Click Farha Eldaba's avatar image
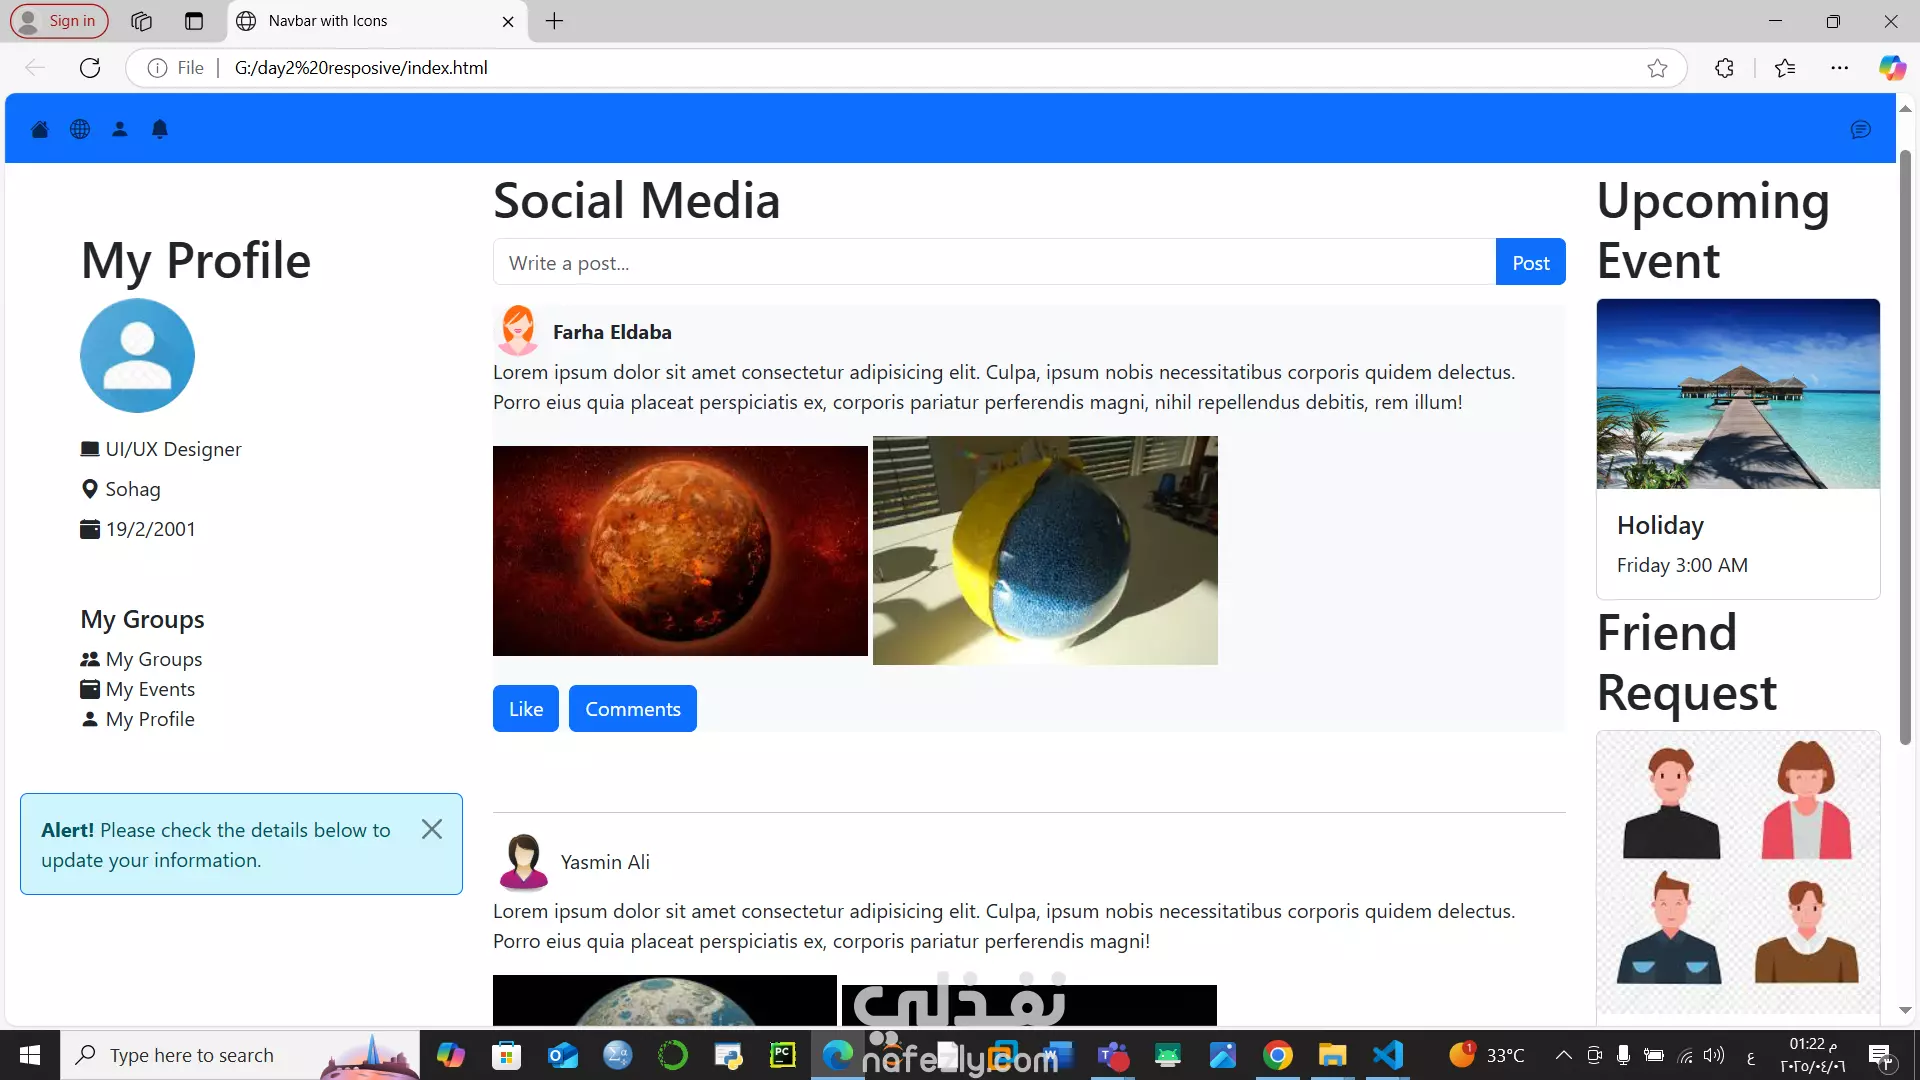This screenshot has height=1080, width=1920. 518,331
